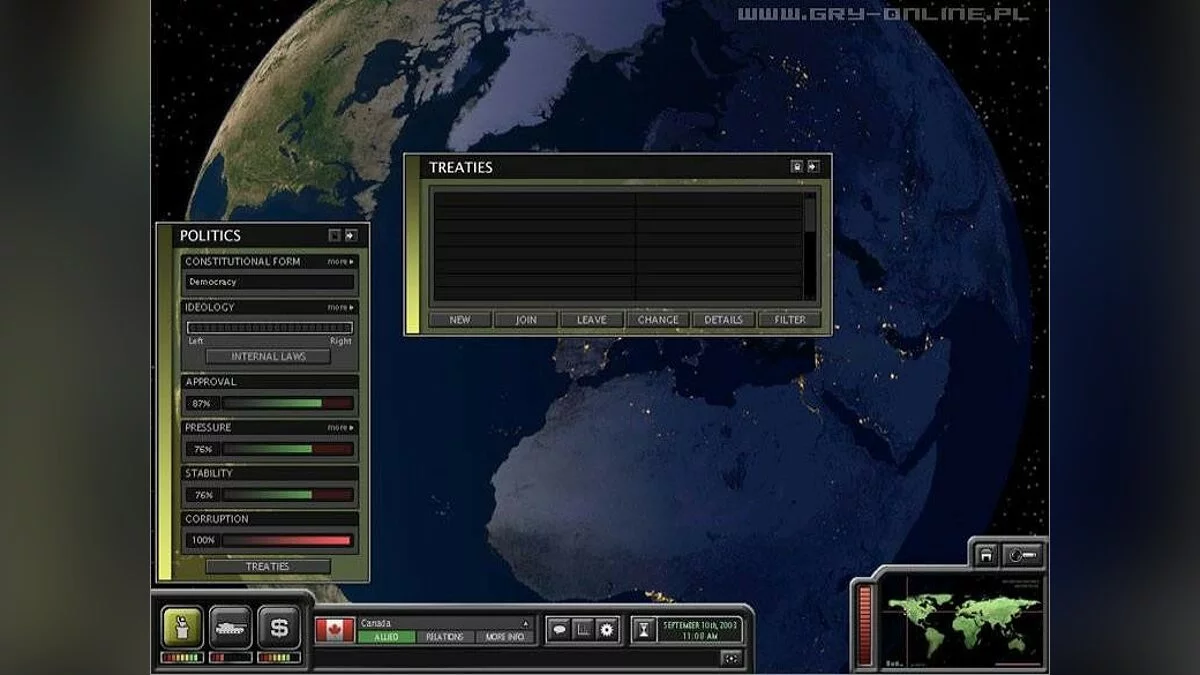Screen dimensions: 1200x675
Task: Click the Politics indicator bar under podium icon
Action: click(182, 657)
